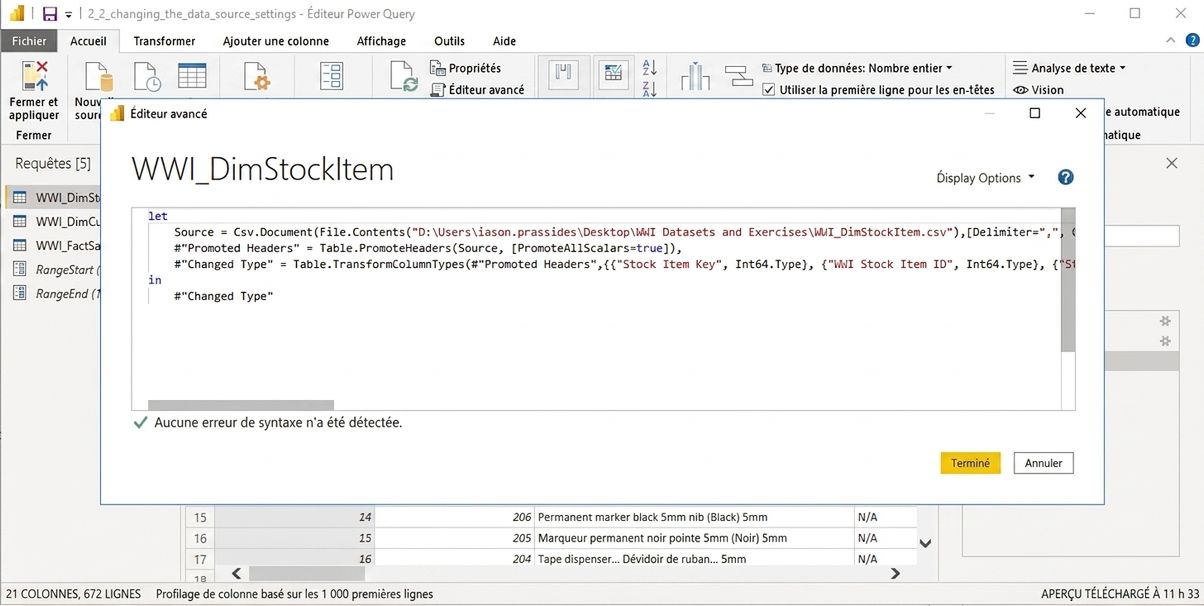
Task: Open help question mark in Éditeur avancé
Action: 1065,177
